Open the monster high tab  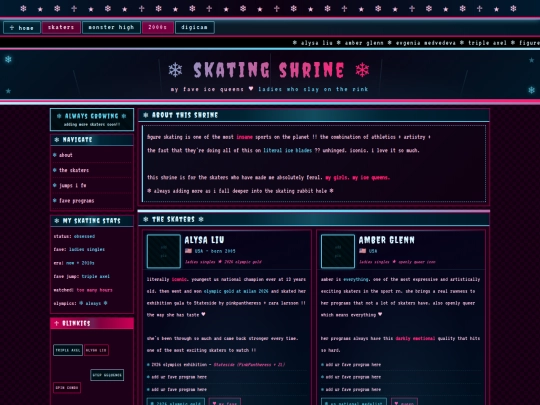click(x=111, y=27)
